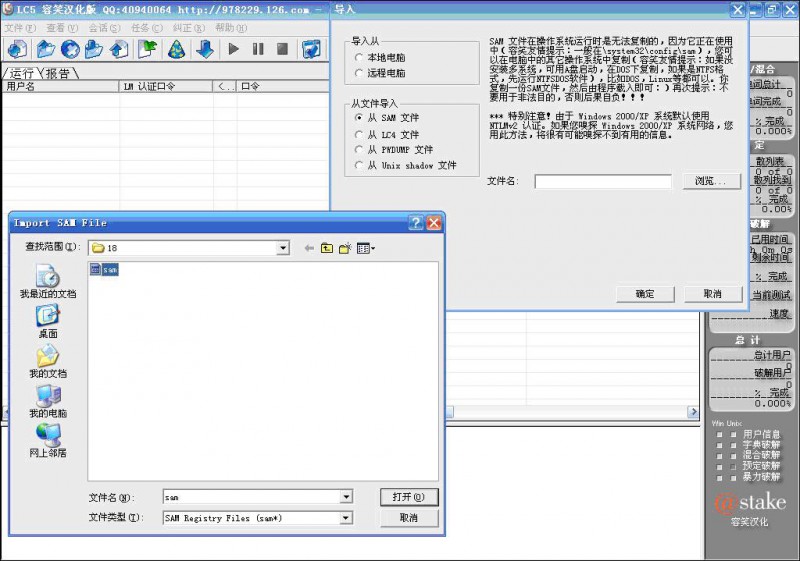
Task: Click 取消 in Import SAM File dialog
Action: pyautogui.click(x=409, y=518)
